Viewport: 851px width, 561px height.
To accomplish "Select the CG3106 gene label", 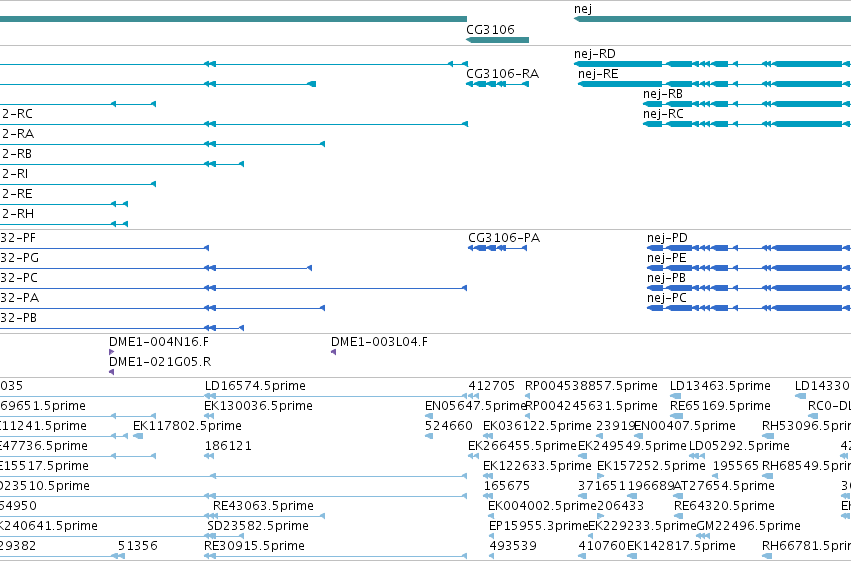I will pyautogui.click(x=490, y=29).
